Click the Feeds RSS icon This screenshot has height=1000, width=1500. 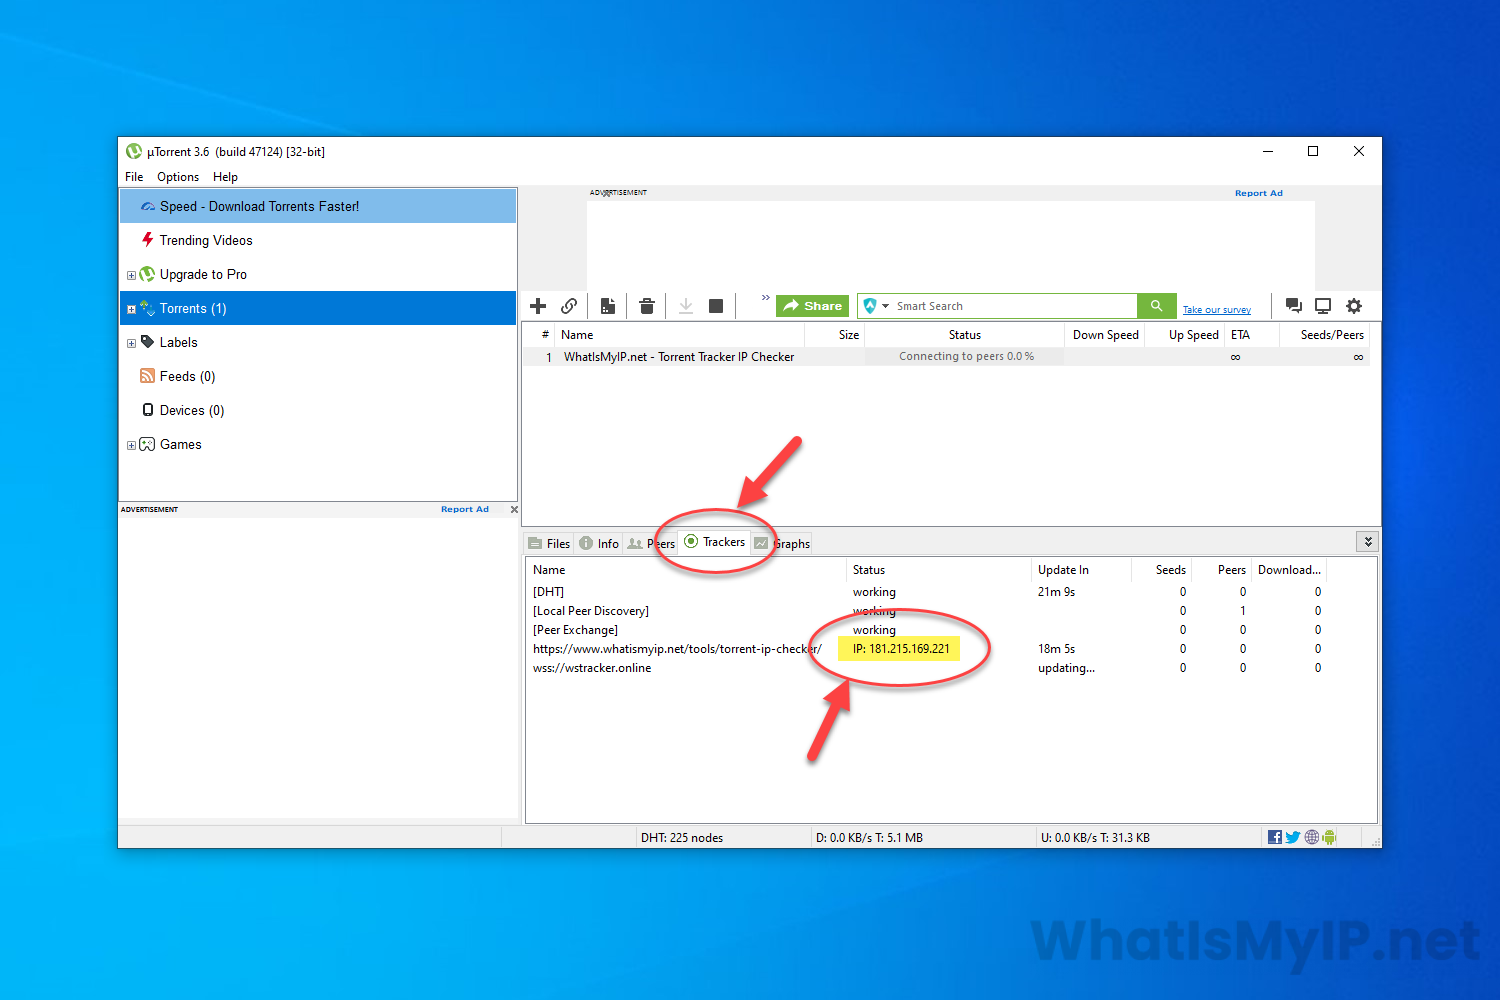click(147, 376)
